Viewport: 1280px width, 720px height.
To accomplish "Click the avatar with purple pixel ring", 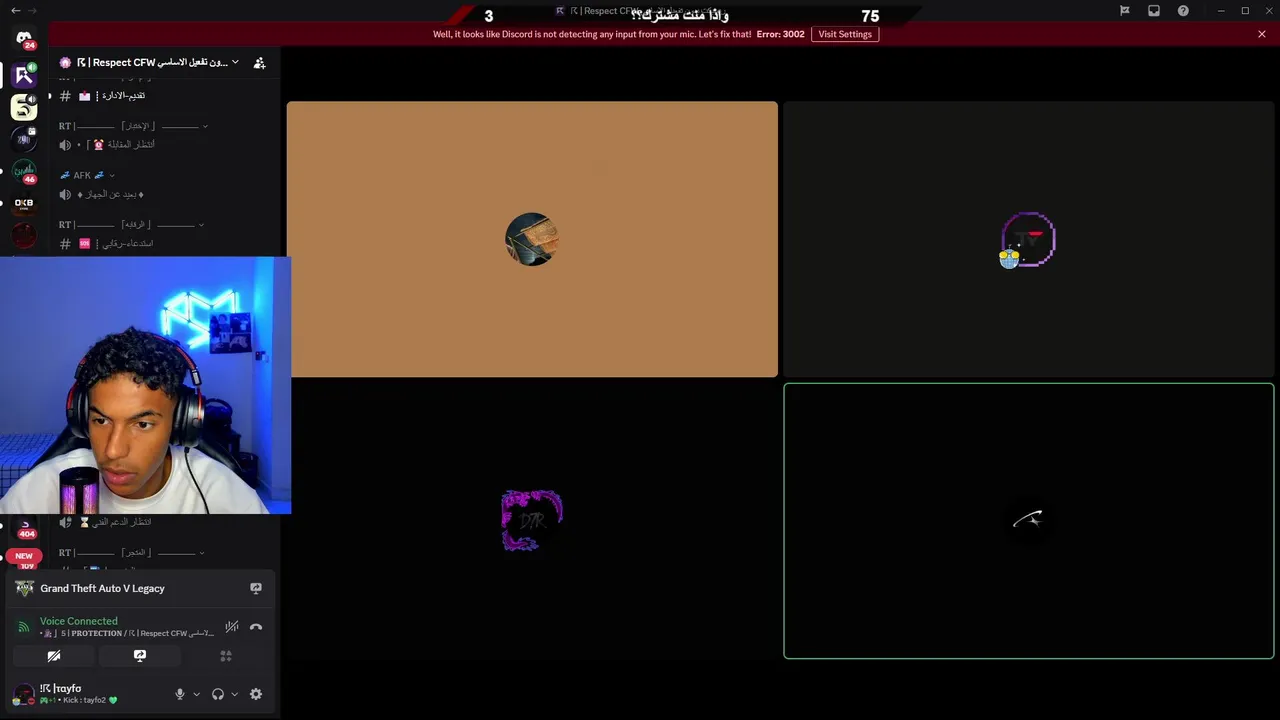I will point(1028,239).
